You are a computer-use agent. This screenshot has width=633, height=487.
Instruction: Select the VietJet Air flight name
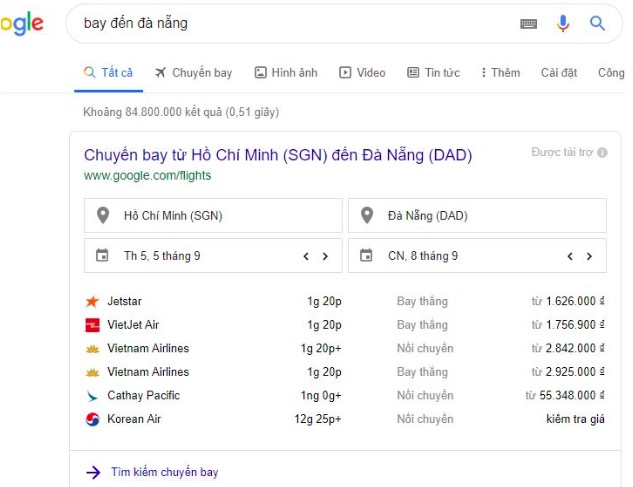pyautogui.click(x=133, y=325)
